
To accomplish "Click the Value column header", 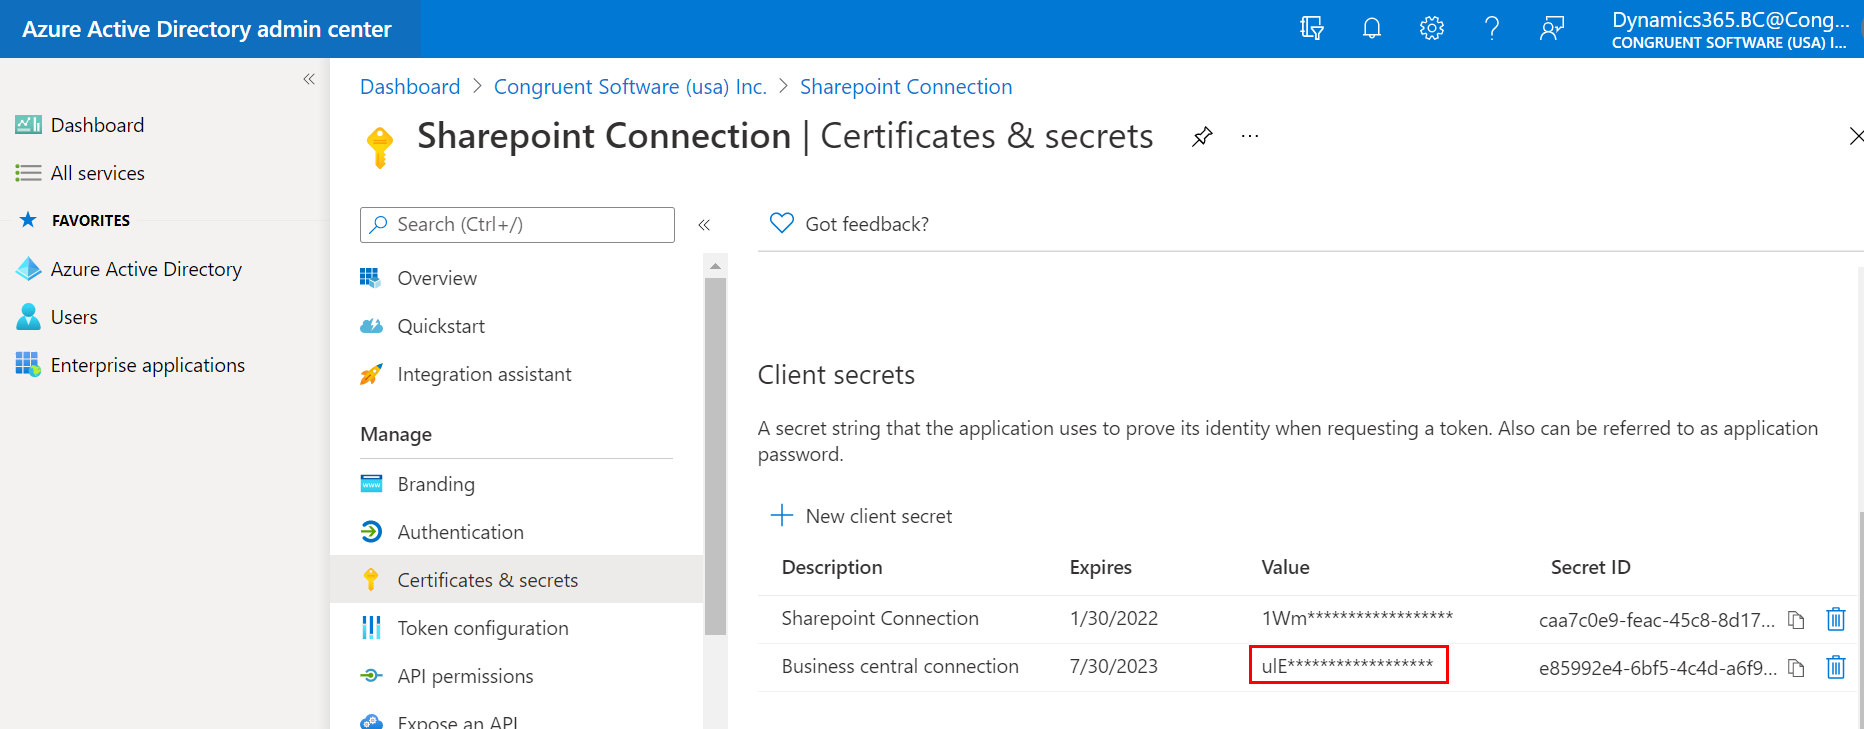I will click(x=1285, y=567).
